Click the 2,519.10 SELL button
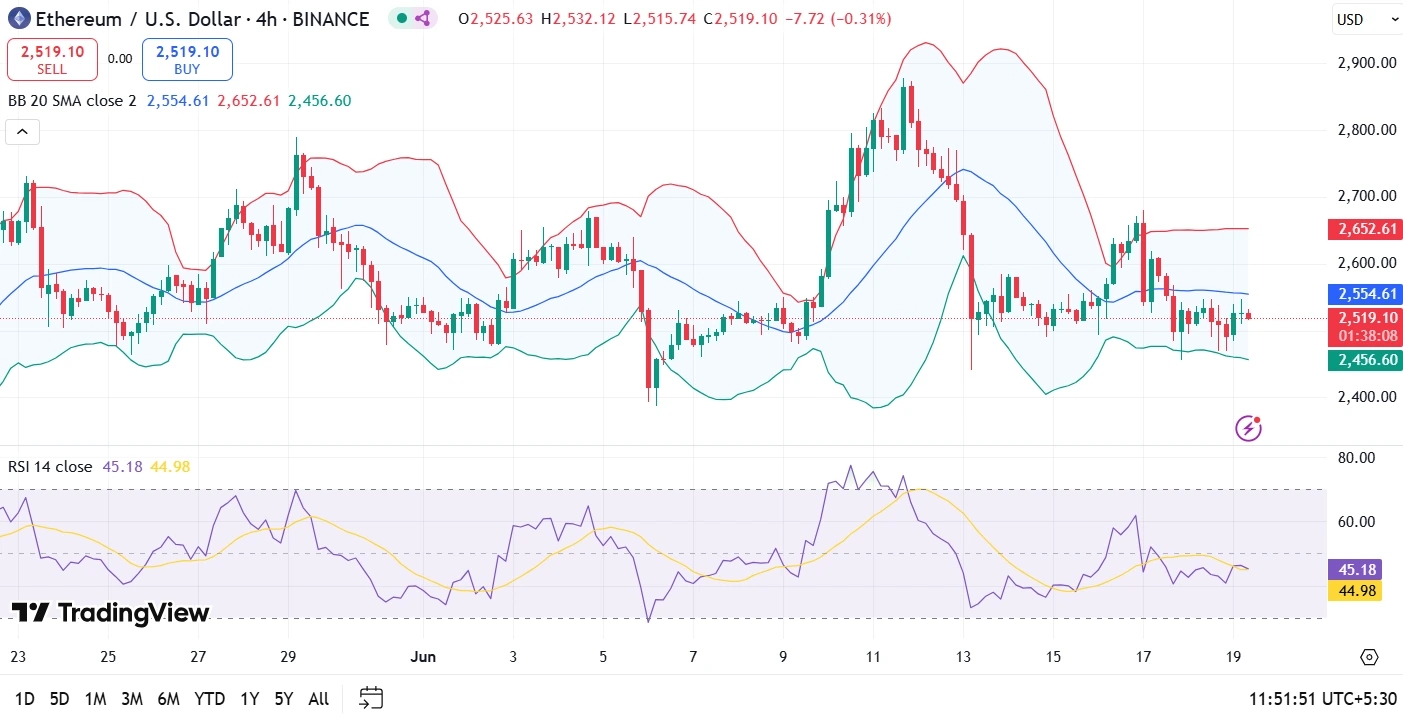Image resolution: width=1403 pixels, height=715 pixels. click(52, 59)
